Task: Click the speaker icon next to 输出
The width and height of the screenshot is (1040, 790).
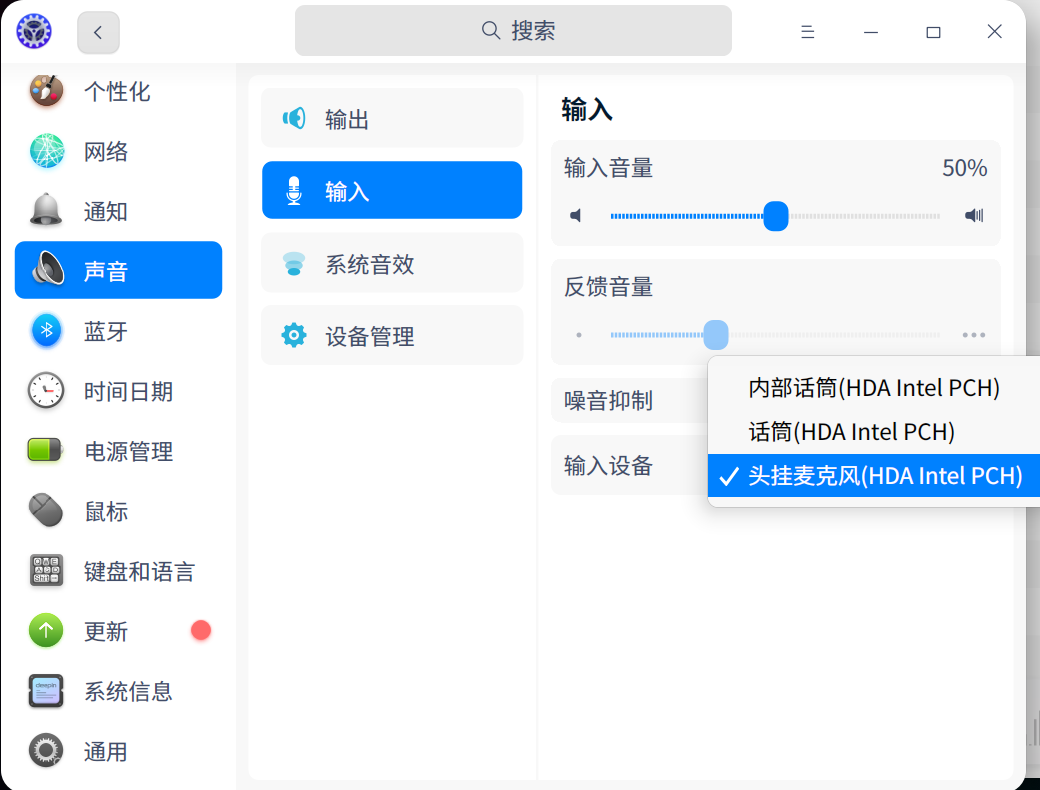Action: click(294, 119)
